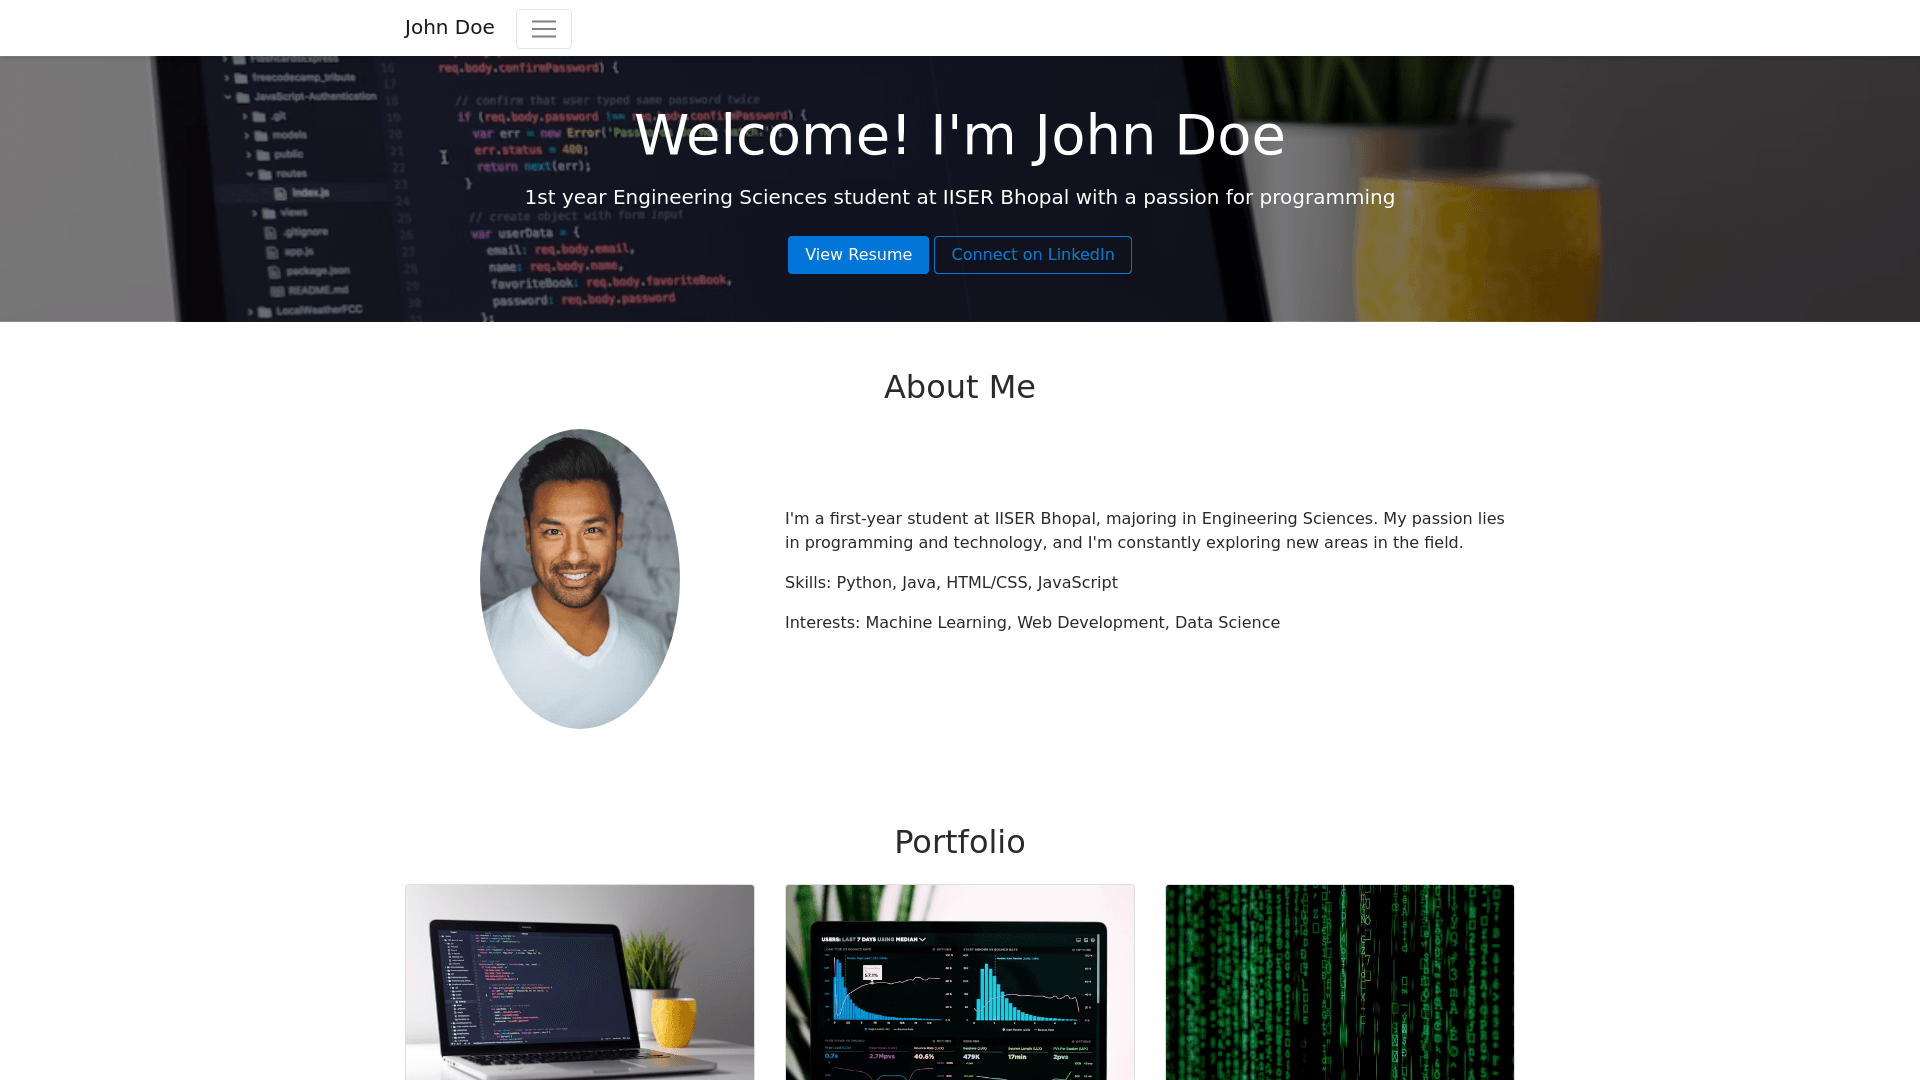Click the About Me section heading
The width and height of the screenshot is (1920, 1080).
click(x=959, y=387)
